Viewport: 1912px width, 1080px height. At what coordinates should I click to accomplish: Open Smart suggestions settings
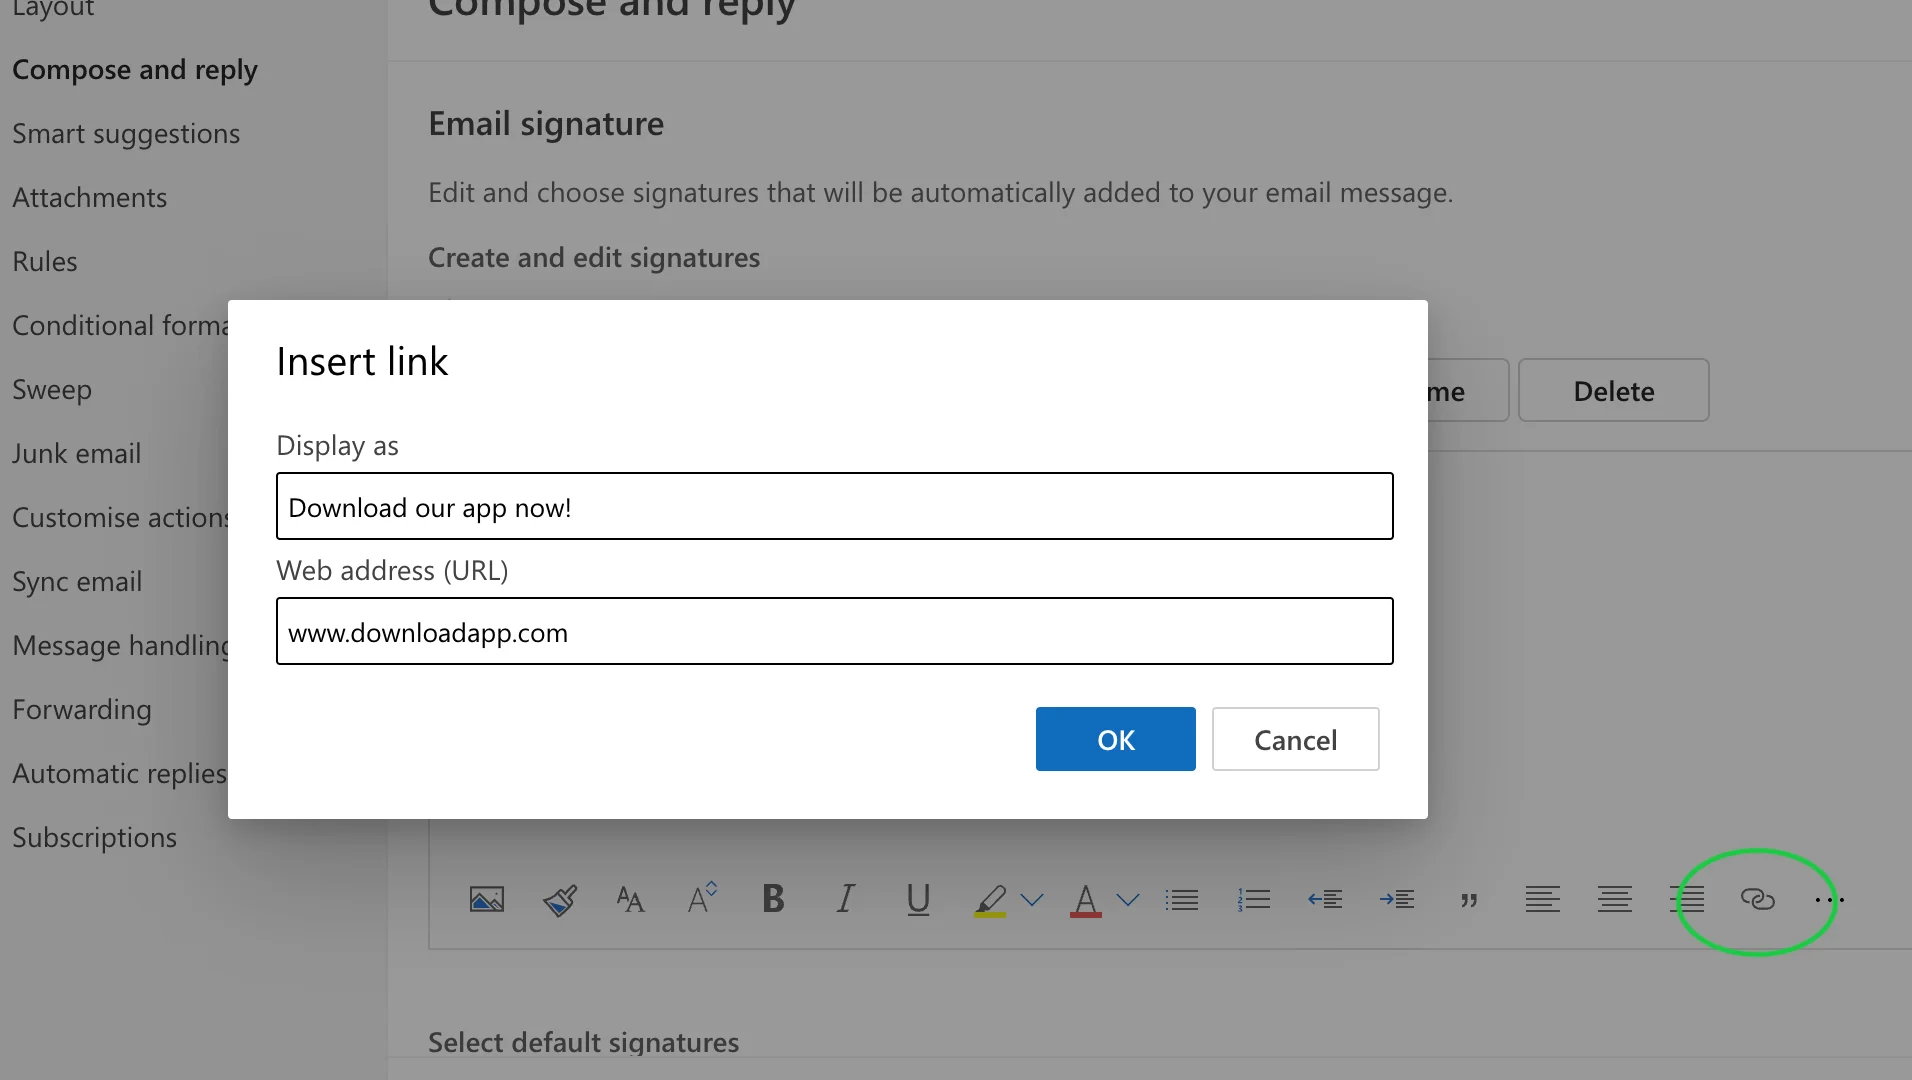[126, 134]
